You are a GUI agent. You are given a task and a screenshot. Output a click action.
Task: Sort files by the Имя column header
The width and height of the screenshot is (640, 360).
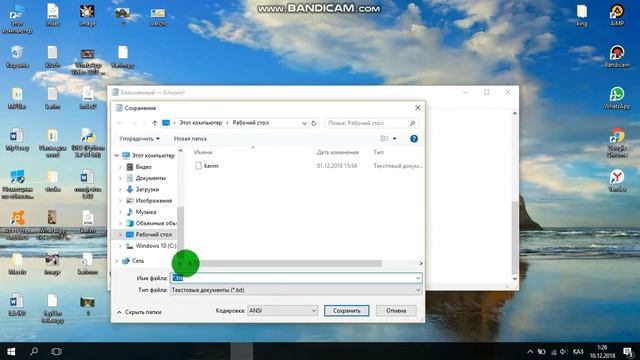[203, 152]
